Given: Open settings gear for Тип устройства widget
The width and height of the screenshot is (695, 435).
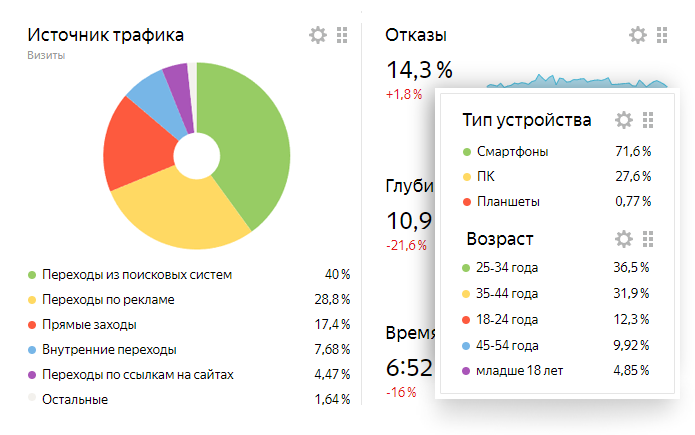Looking at the screenshot, I should [x=623, y=120].
